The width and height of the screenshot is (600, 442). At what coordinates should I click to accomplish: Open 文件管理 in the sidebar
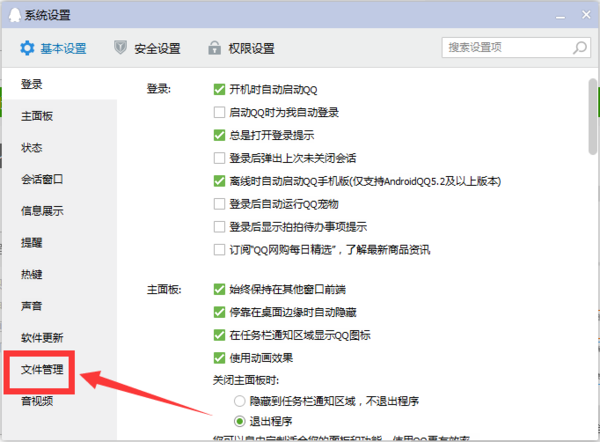[x=42, y=370]
